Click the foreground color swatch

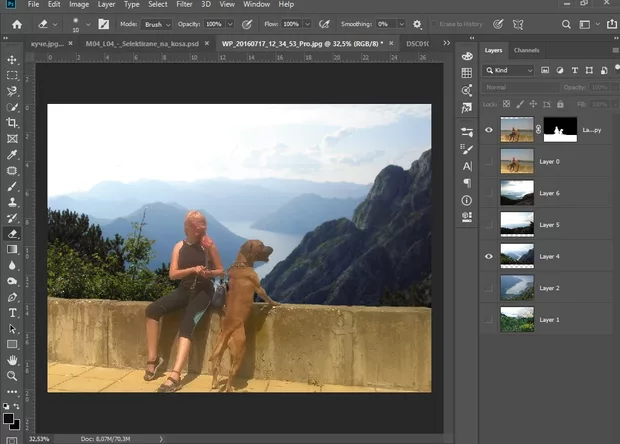[9, 420]
